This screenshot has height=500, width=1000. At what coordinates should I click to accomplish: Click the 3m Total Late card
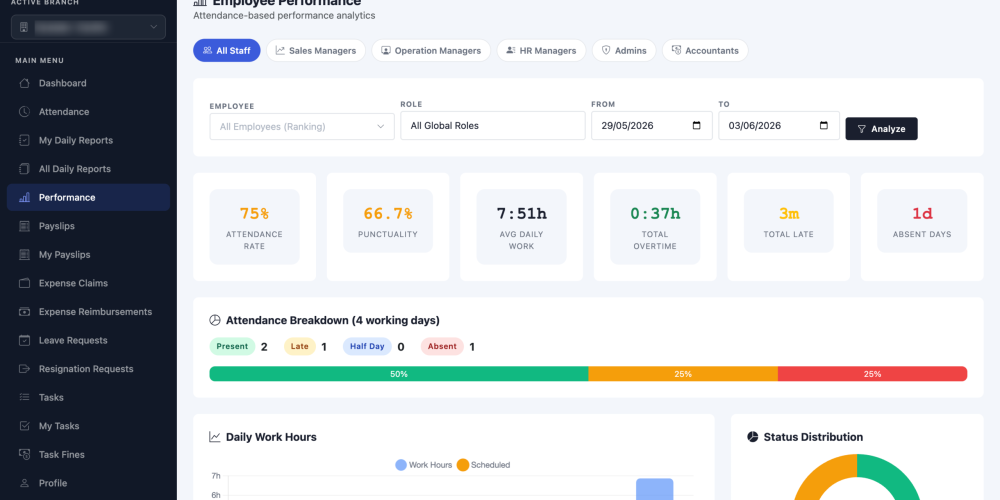(789, 226)
